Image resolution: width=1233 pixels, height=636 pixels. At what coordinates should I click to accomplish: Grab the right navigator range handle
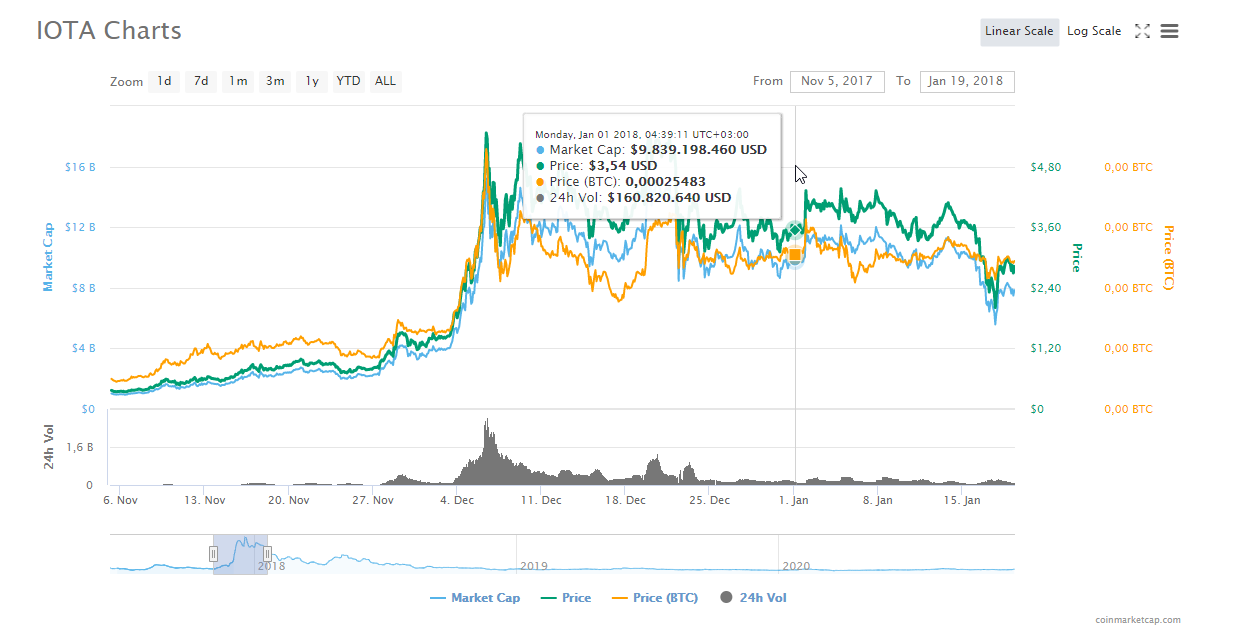(266, 553)
